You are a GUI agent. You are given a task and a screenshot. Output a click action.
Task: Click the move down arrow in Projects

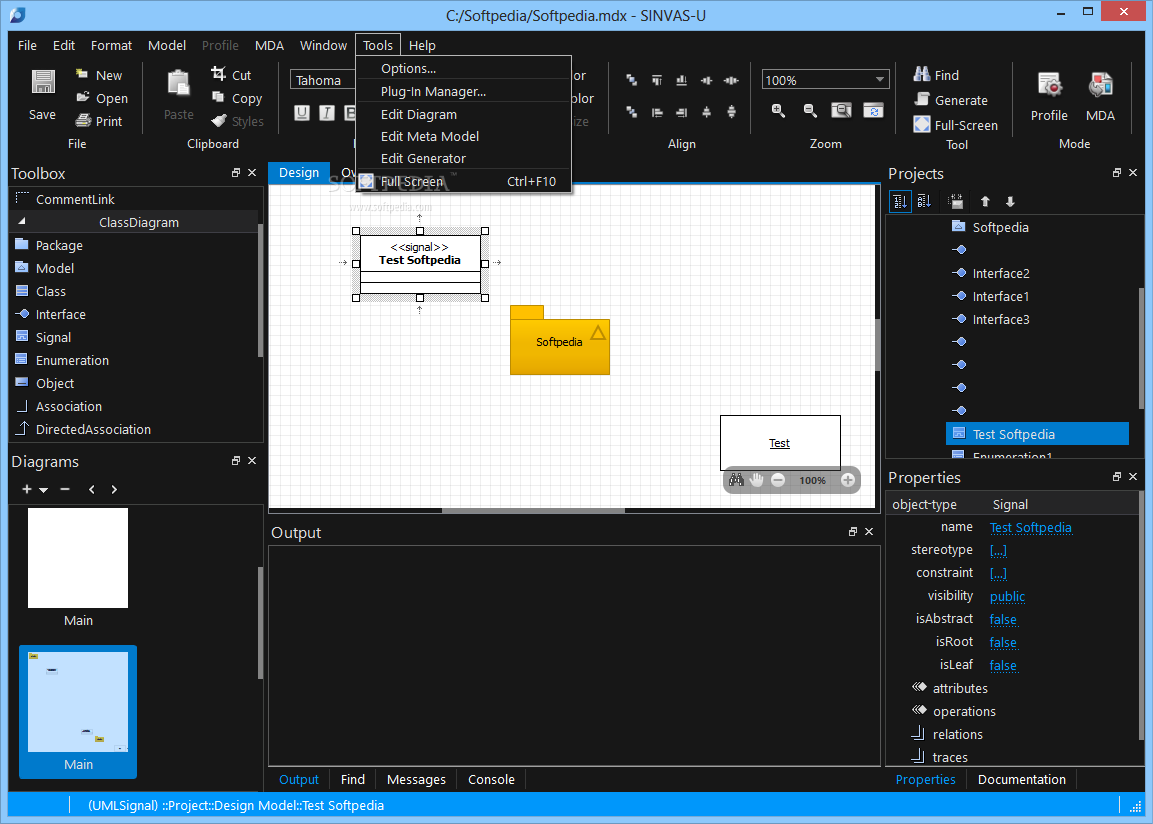1010,201
